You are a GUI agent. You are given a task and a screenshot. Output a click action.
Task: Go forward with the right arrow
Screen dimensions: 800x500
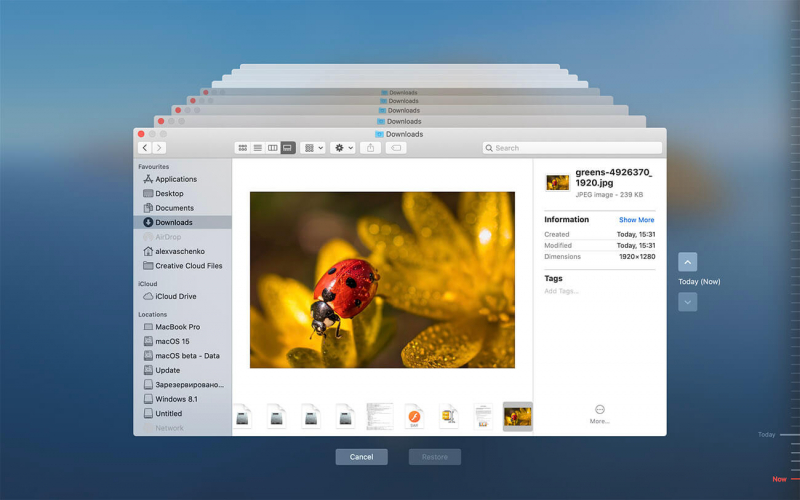tap(159, 148)
